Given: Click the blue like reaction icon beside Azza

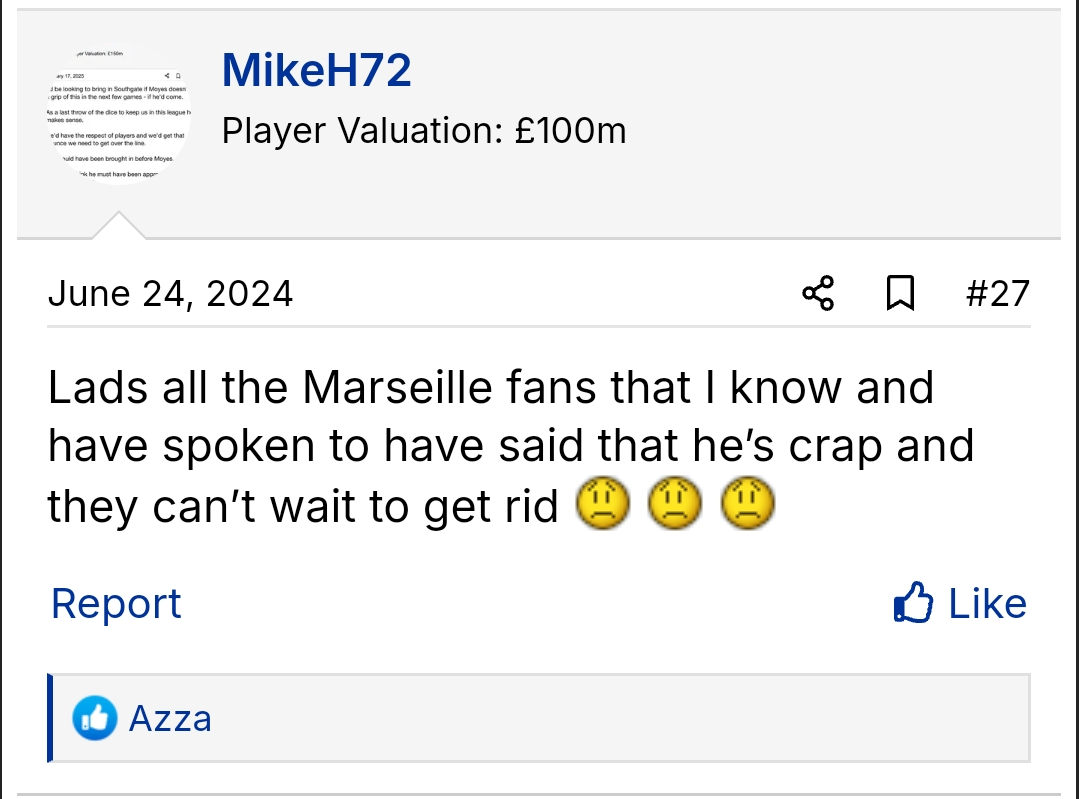Looking at the screenshot, I should pyautogui.click(x=95, y=718).
